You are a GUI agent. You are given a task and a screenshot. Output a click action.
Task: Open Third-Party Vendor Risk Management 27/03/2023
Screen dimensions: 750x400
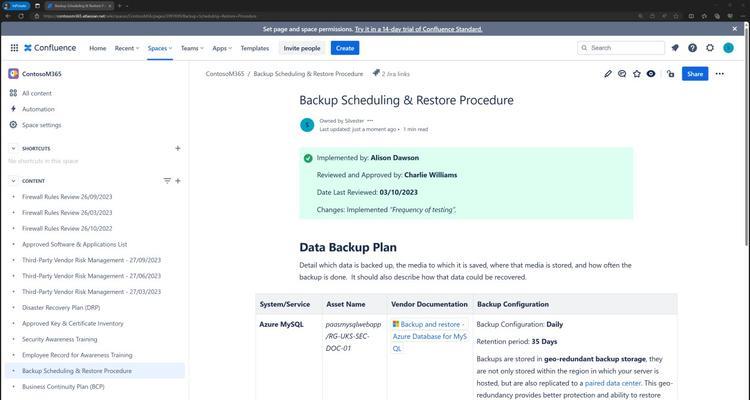point(91,291)
